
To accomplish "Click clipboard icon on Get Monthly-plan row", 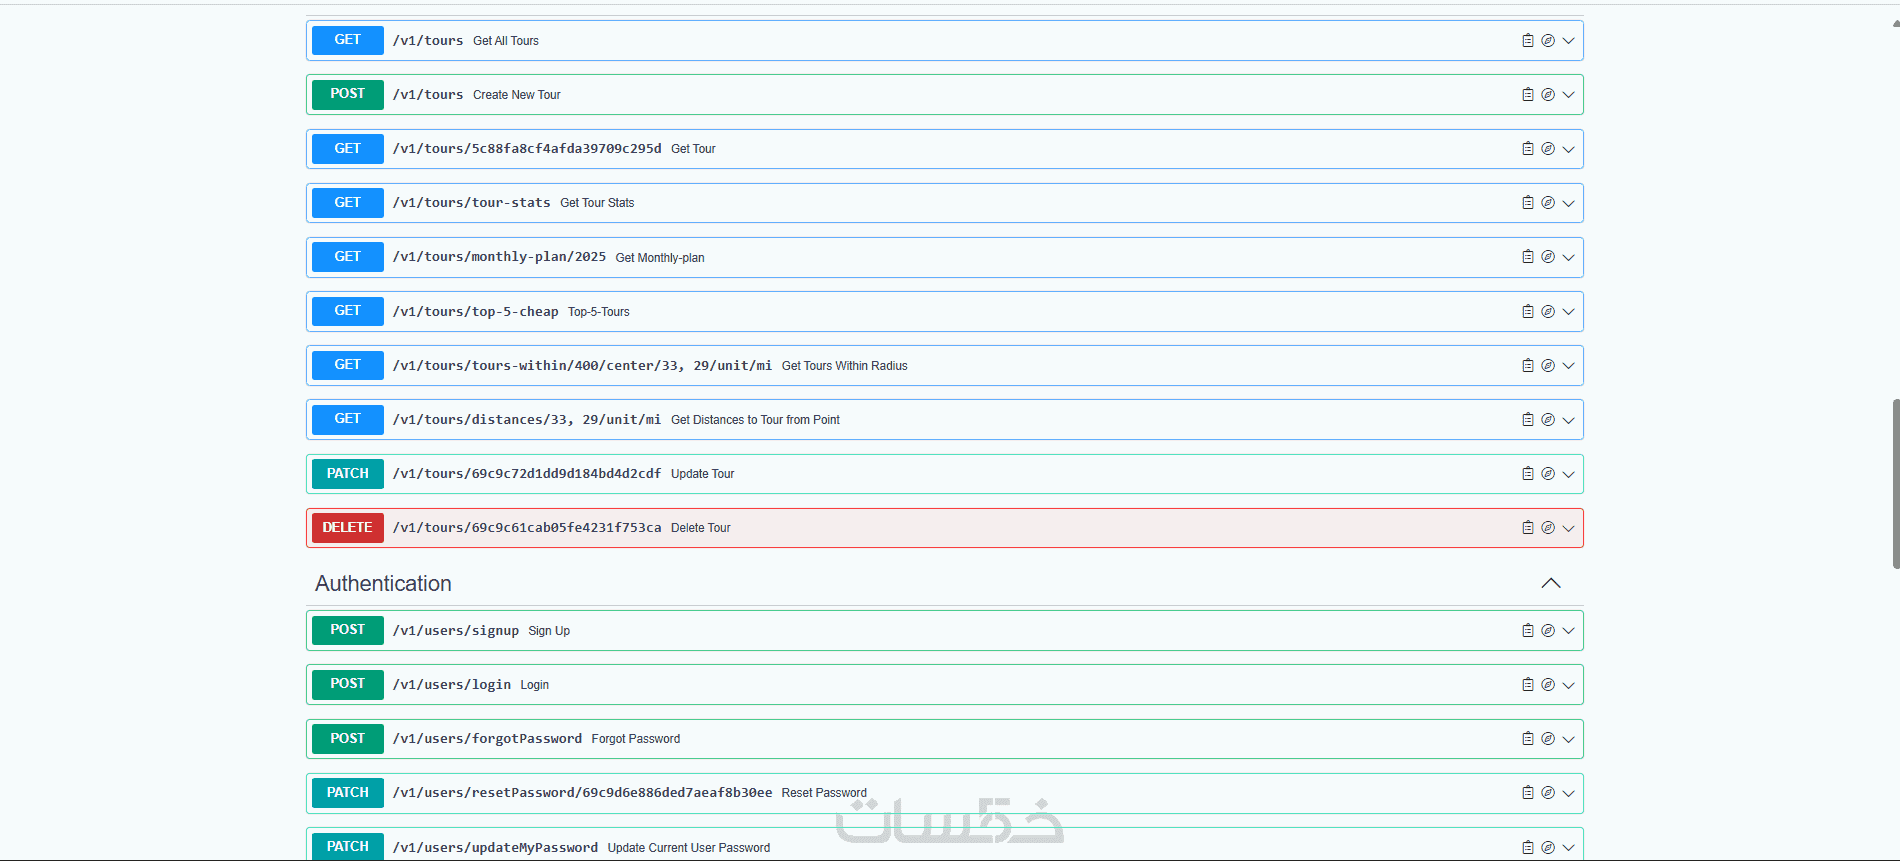I will click(x=1527, y=257).
